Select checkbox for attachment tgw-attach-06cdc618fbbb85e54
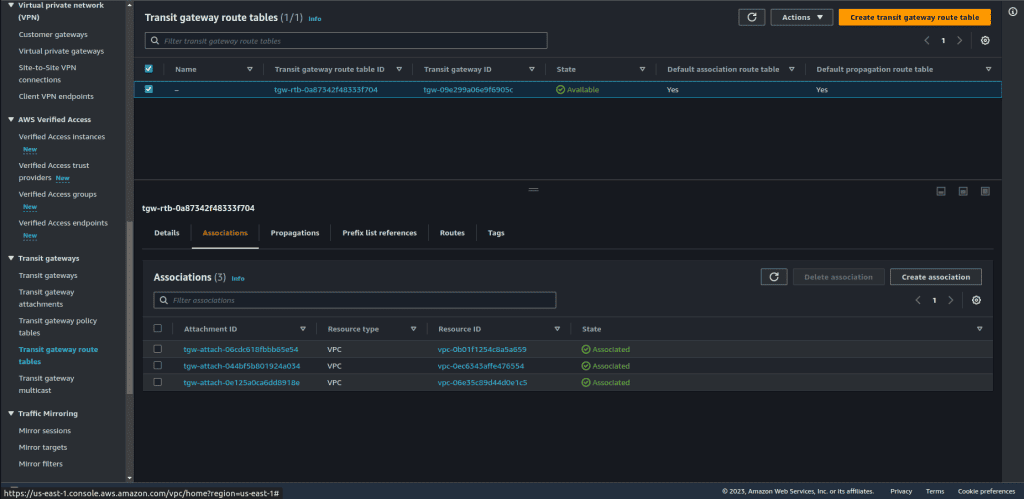The width and height of the screenshot is (1024, 499). click(x=158, y=349)
